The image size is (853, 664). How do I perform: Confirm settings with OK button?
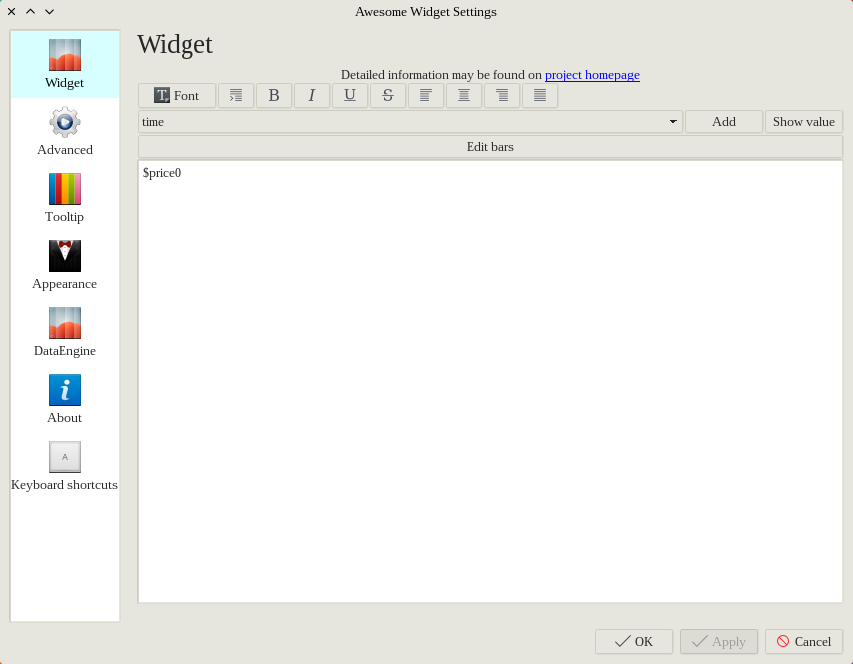pos(633,642)
